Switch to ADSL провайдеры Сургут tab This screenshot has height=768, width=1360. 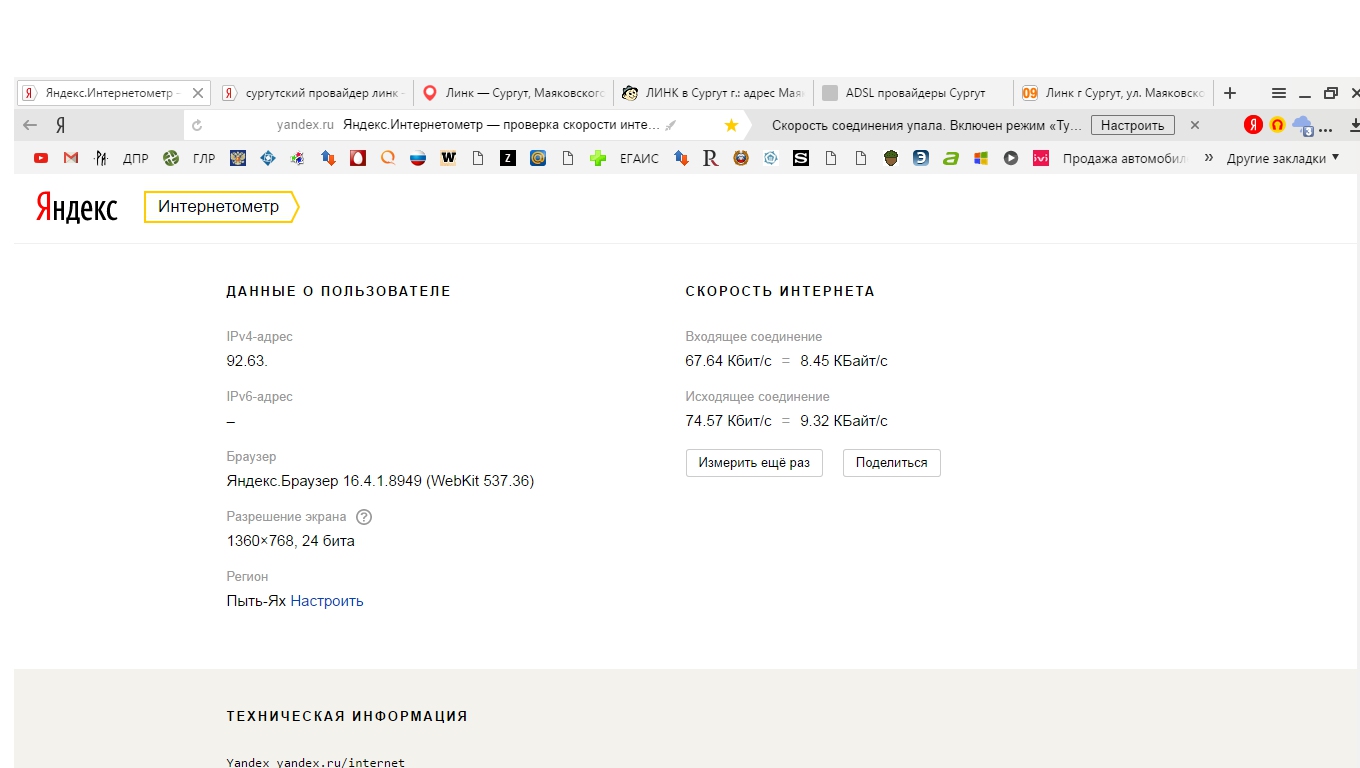(x=914, y=93)
